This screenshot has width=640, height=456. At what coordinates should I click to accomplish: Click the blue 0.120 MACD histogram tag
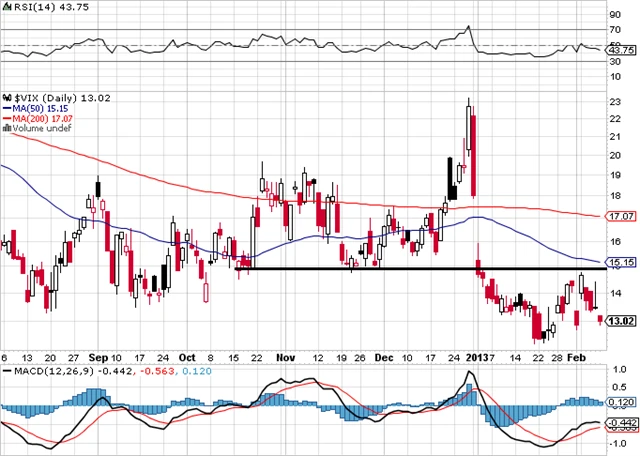click(x=622, y=401)
